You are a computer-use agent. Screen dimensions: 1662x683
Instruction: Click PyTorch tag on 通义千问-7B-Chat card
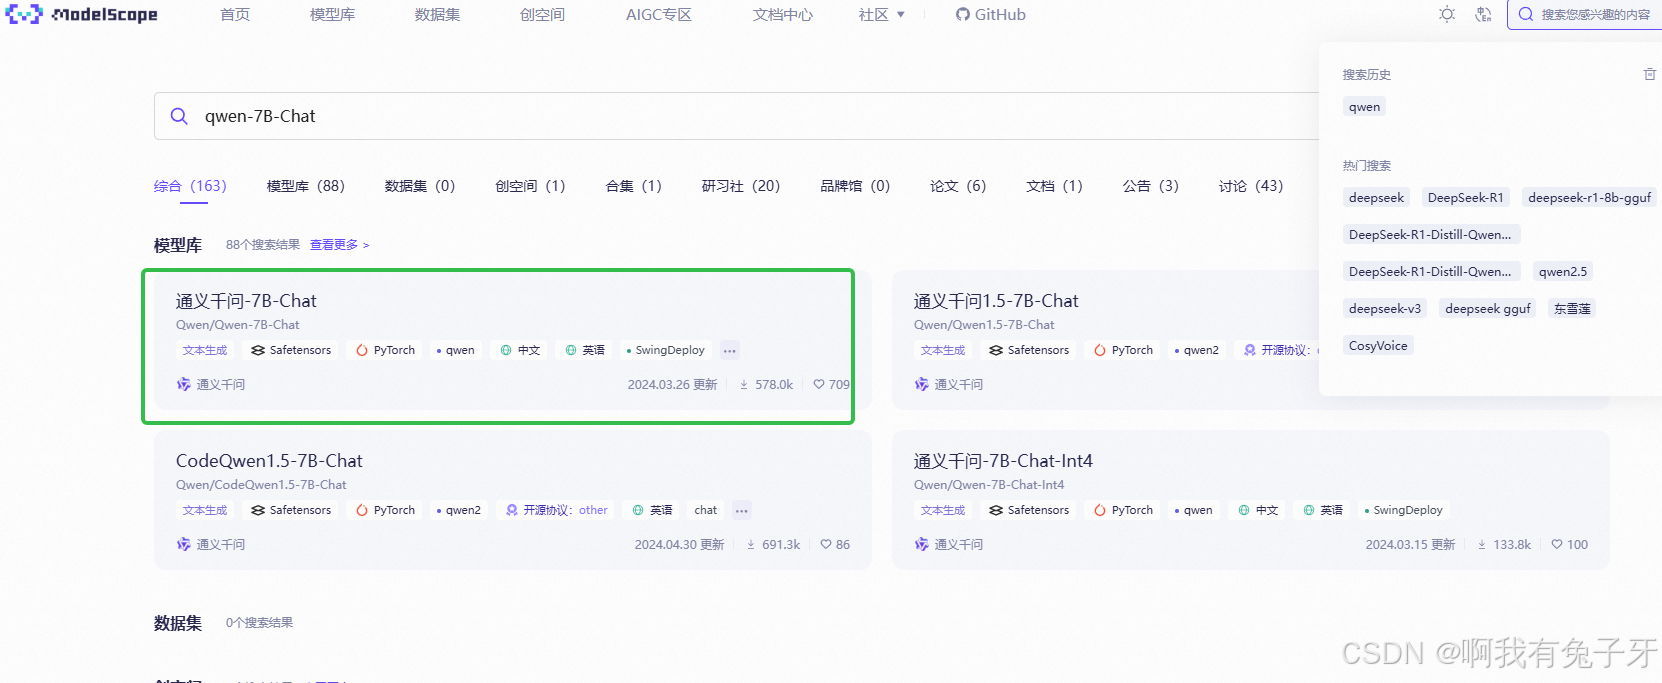click(385, 350)
